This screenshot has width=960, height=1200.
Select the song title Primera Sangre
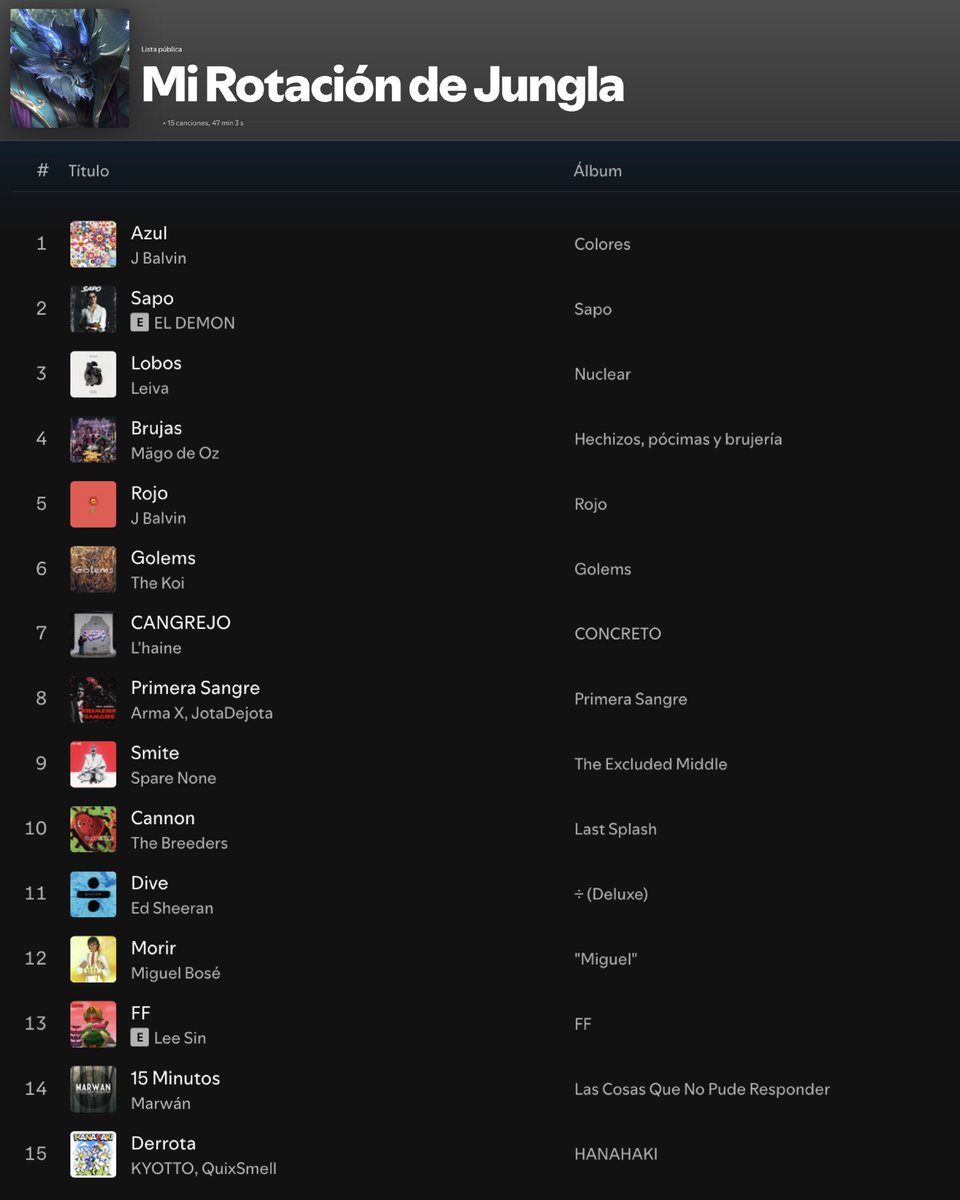tap(195, 688)
